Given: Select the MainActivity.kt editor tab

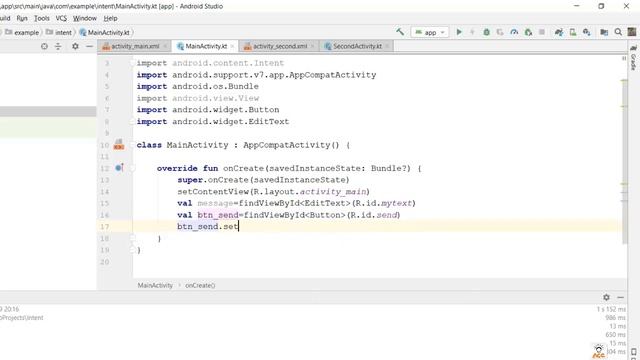Looking at the screenshot, I should [206, 47].
